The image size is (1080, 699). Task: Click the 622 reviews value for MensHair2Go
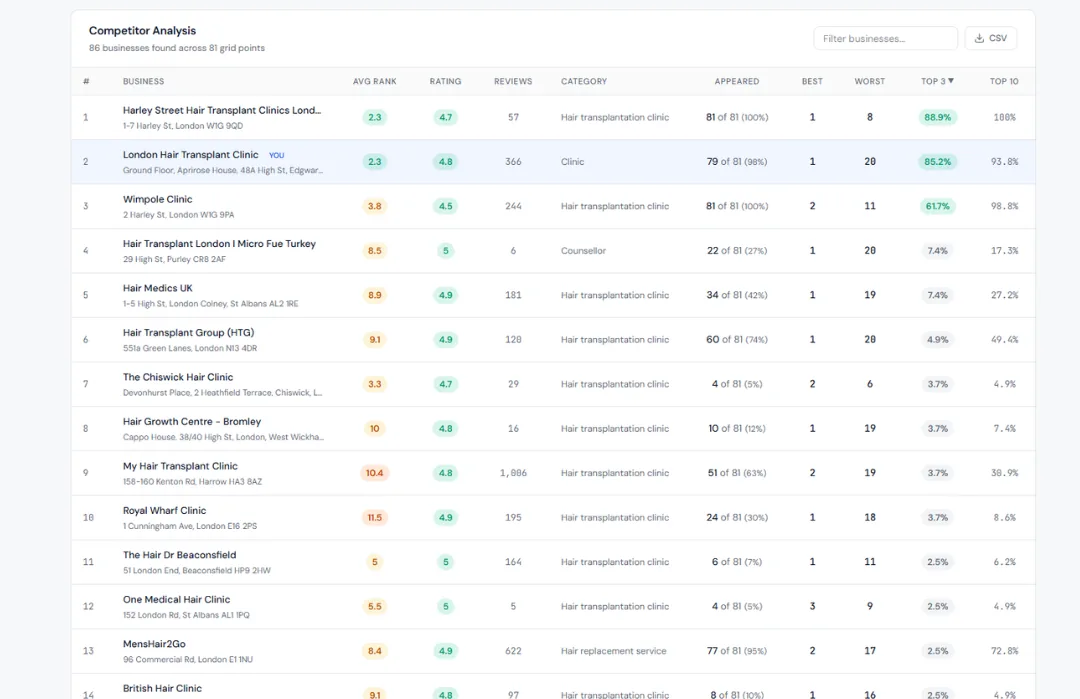[512, 651]
